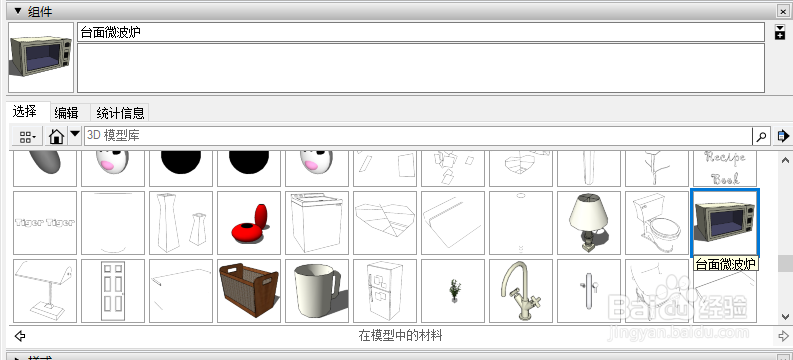Select the table lamp component
Image resolution: width=793 pixels, height=360 pixels.
click(589, 222)
